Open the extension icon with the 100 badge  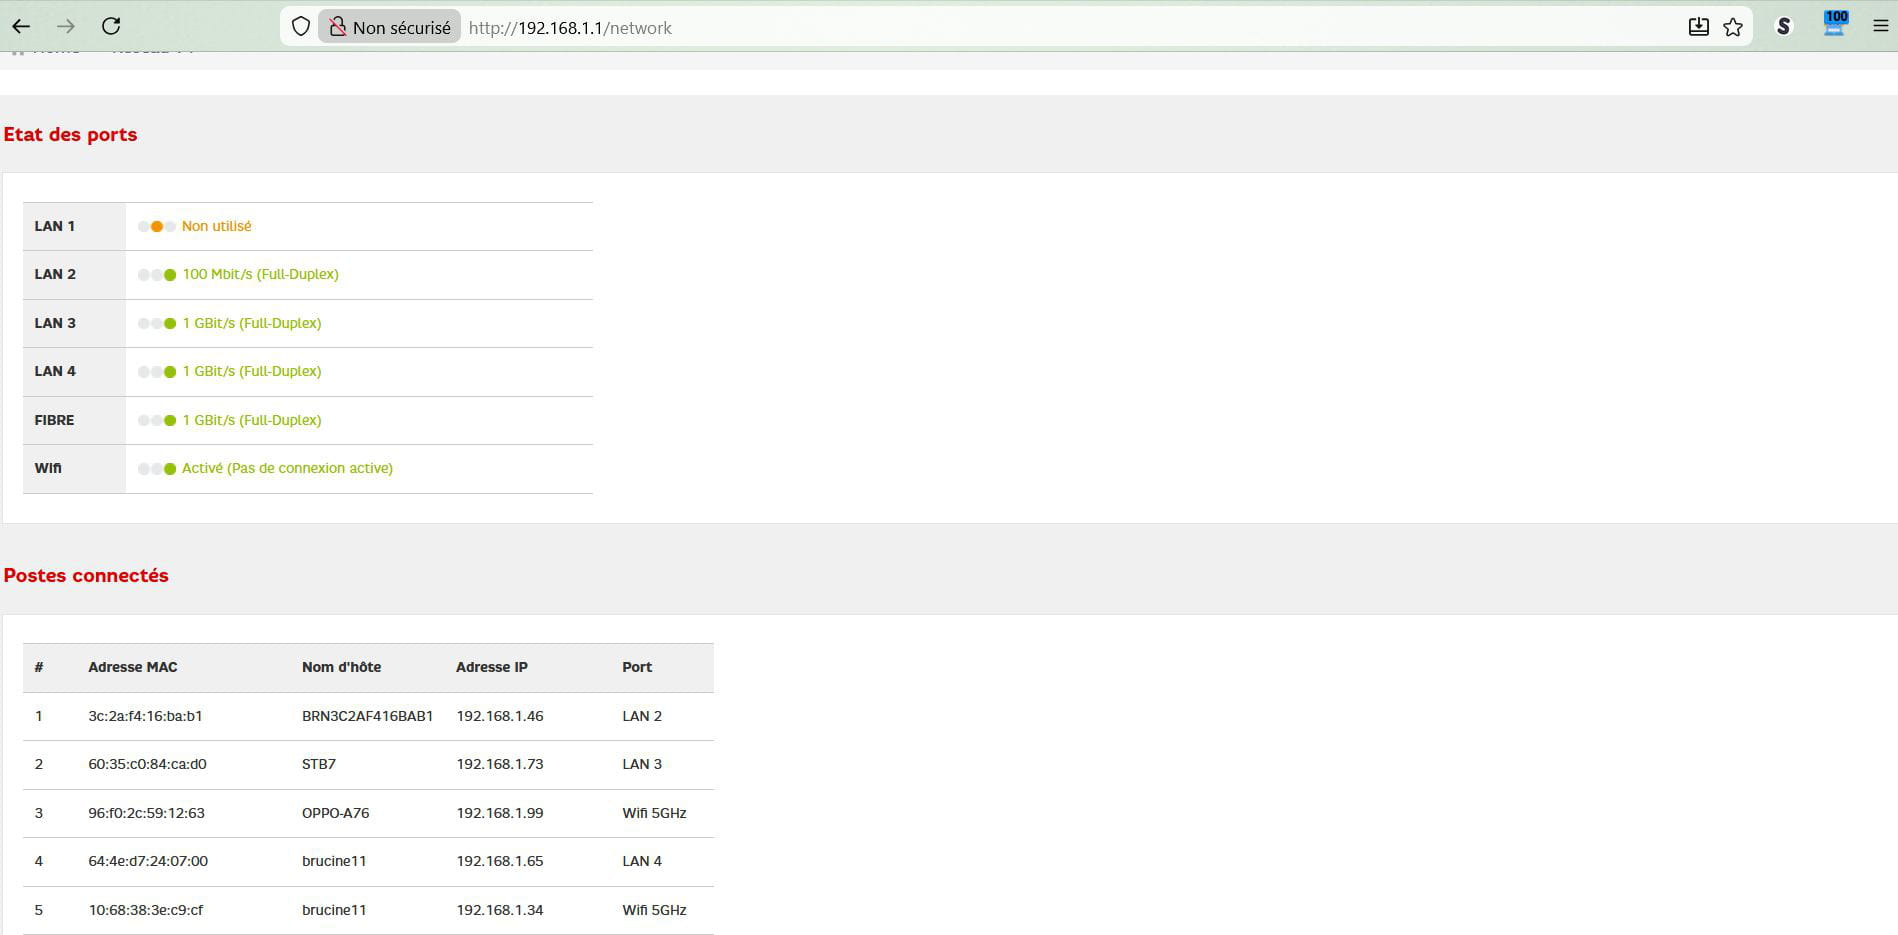pos(1835,24)
